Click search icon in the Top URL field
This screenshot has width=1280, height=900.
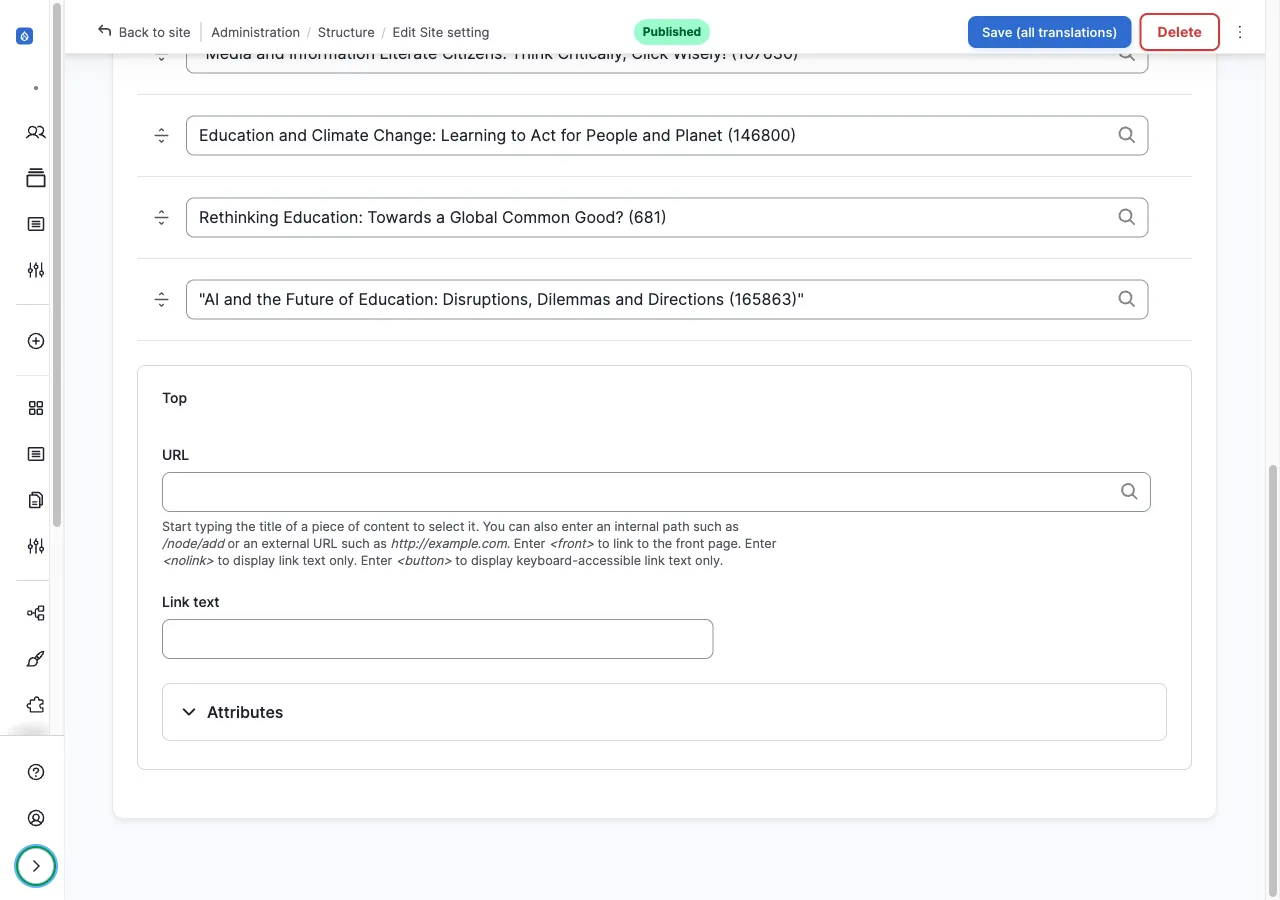1128,491
